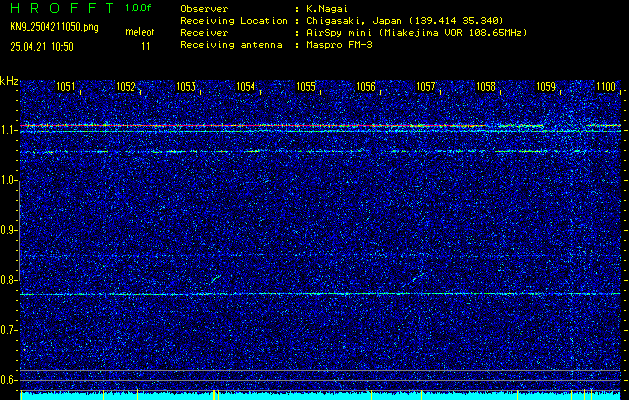Click the Observer field label
The height and width of the screenshot is (400, 629).
[x=204, y=8]
